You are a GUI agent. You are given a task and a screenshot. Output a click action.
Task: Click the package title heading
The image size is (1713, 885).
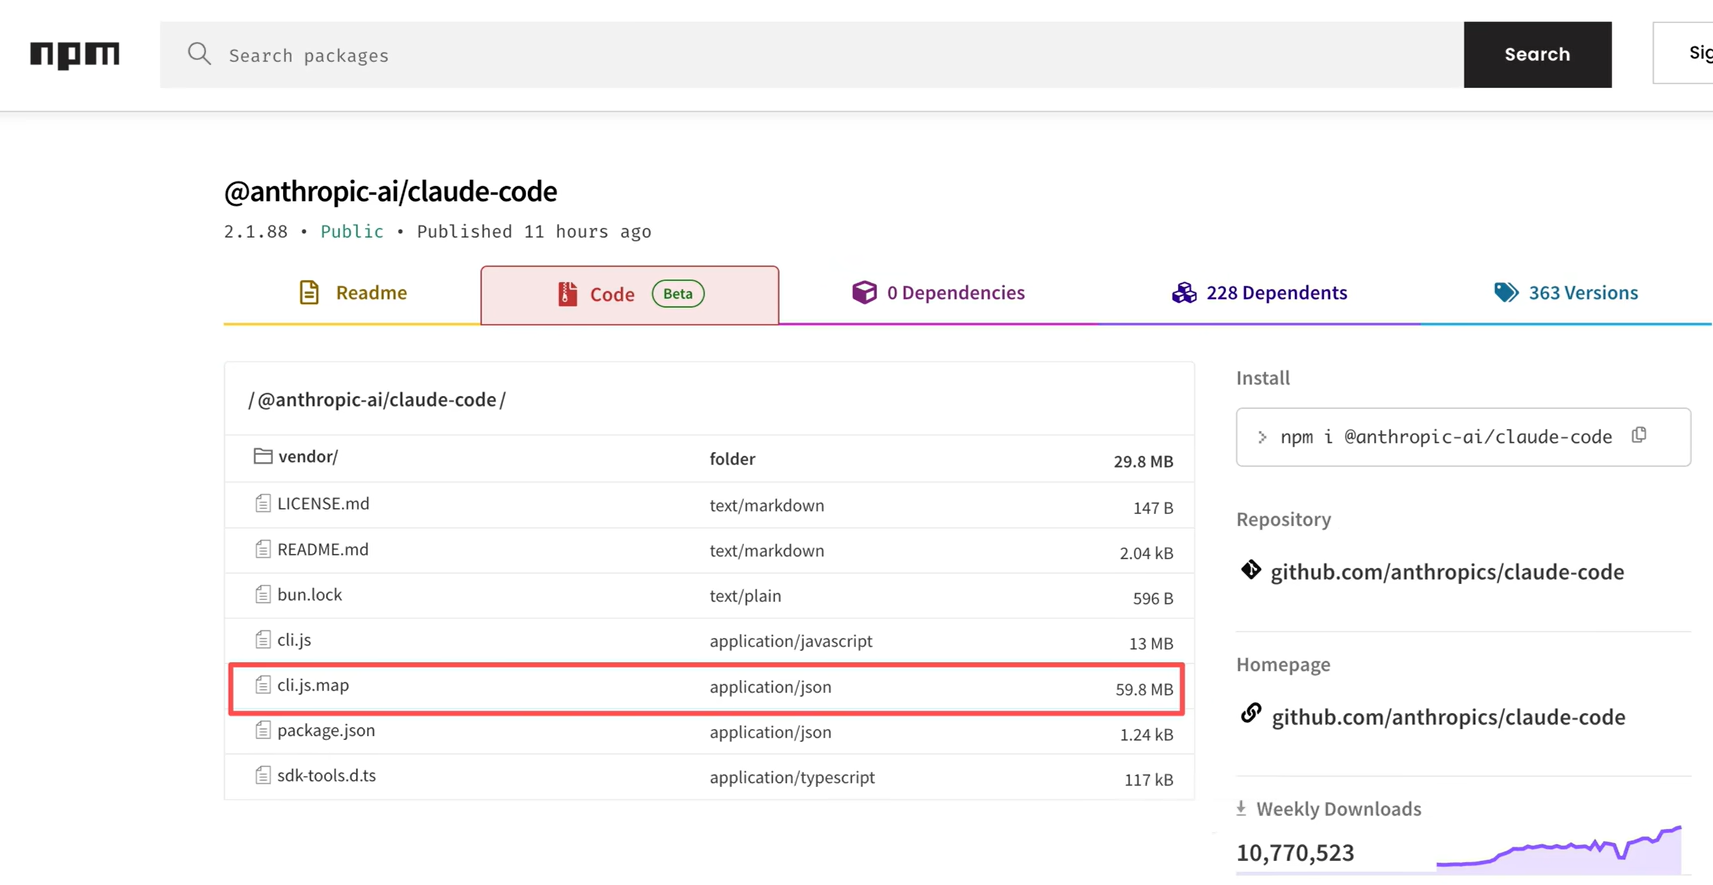(390, 191)
